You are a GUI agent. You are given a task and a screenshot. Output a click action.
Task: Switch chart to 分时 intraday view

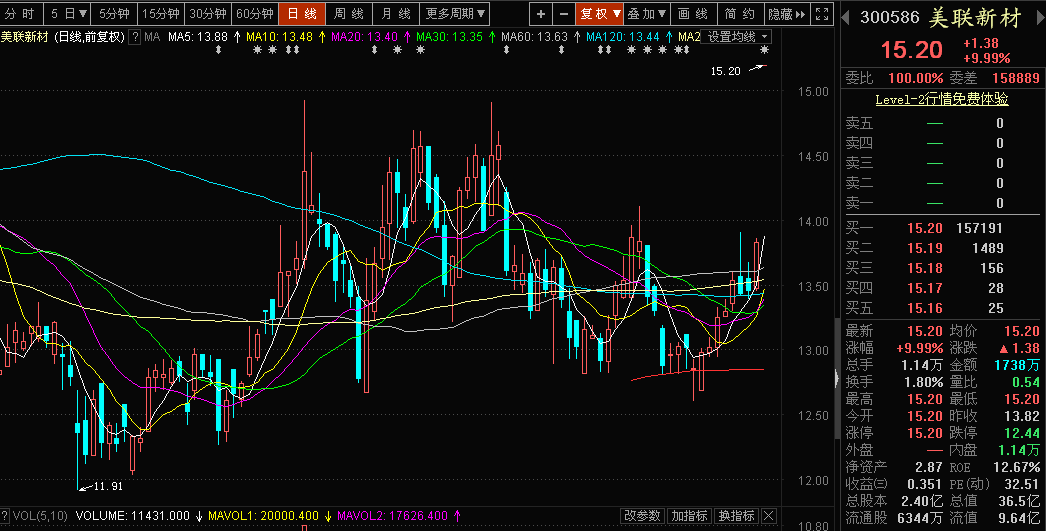tap(21, 14)
